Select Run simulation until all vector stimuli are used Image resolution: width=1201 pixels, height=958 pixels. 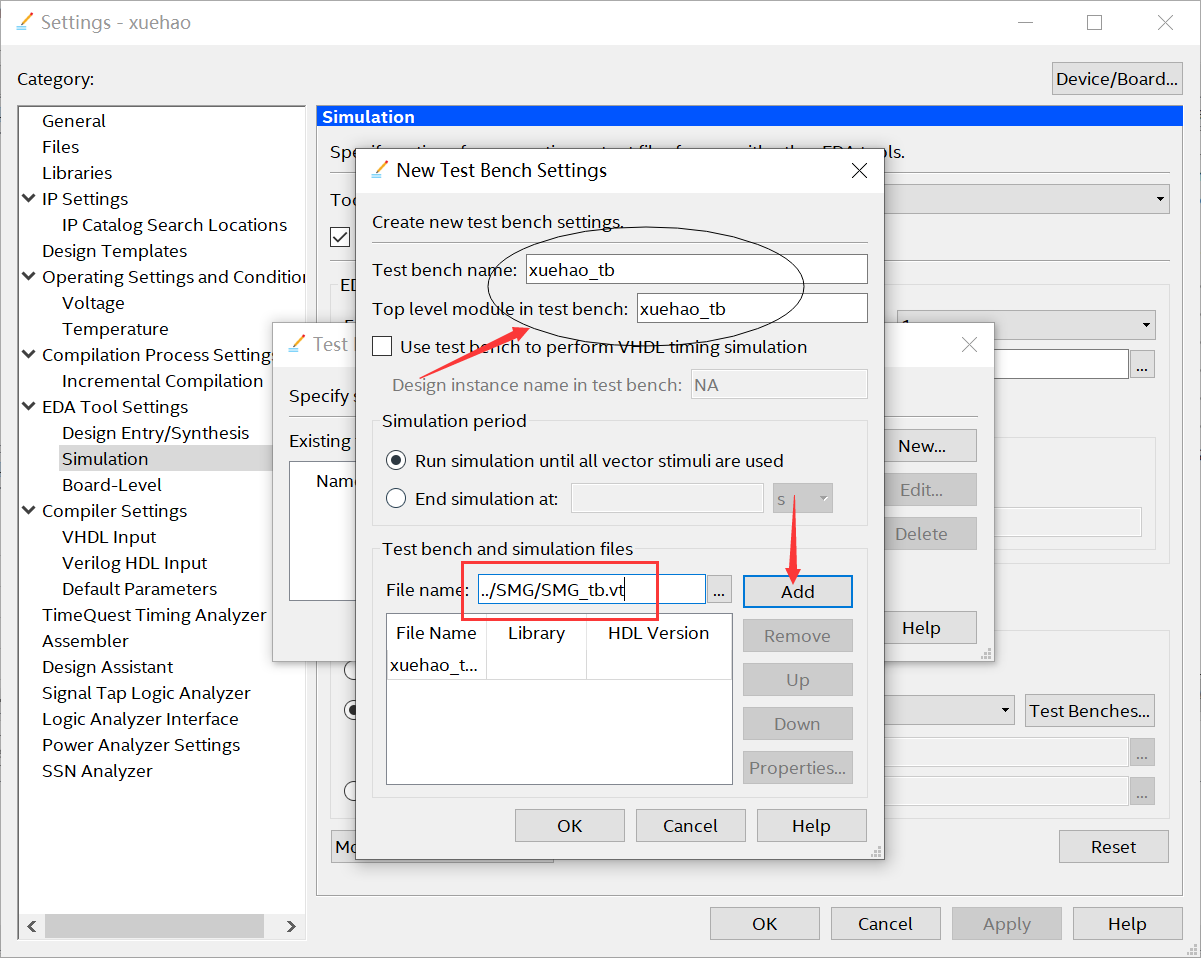tap(395, 462)
